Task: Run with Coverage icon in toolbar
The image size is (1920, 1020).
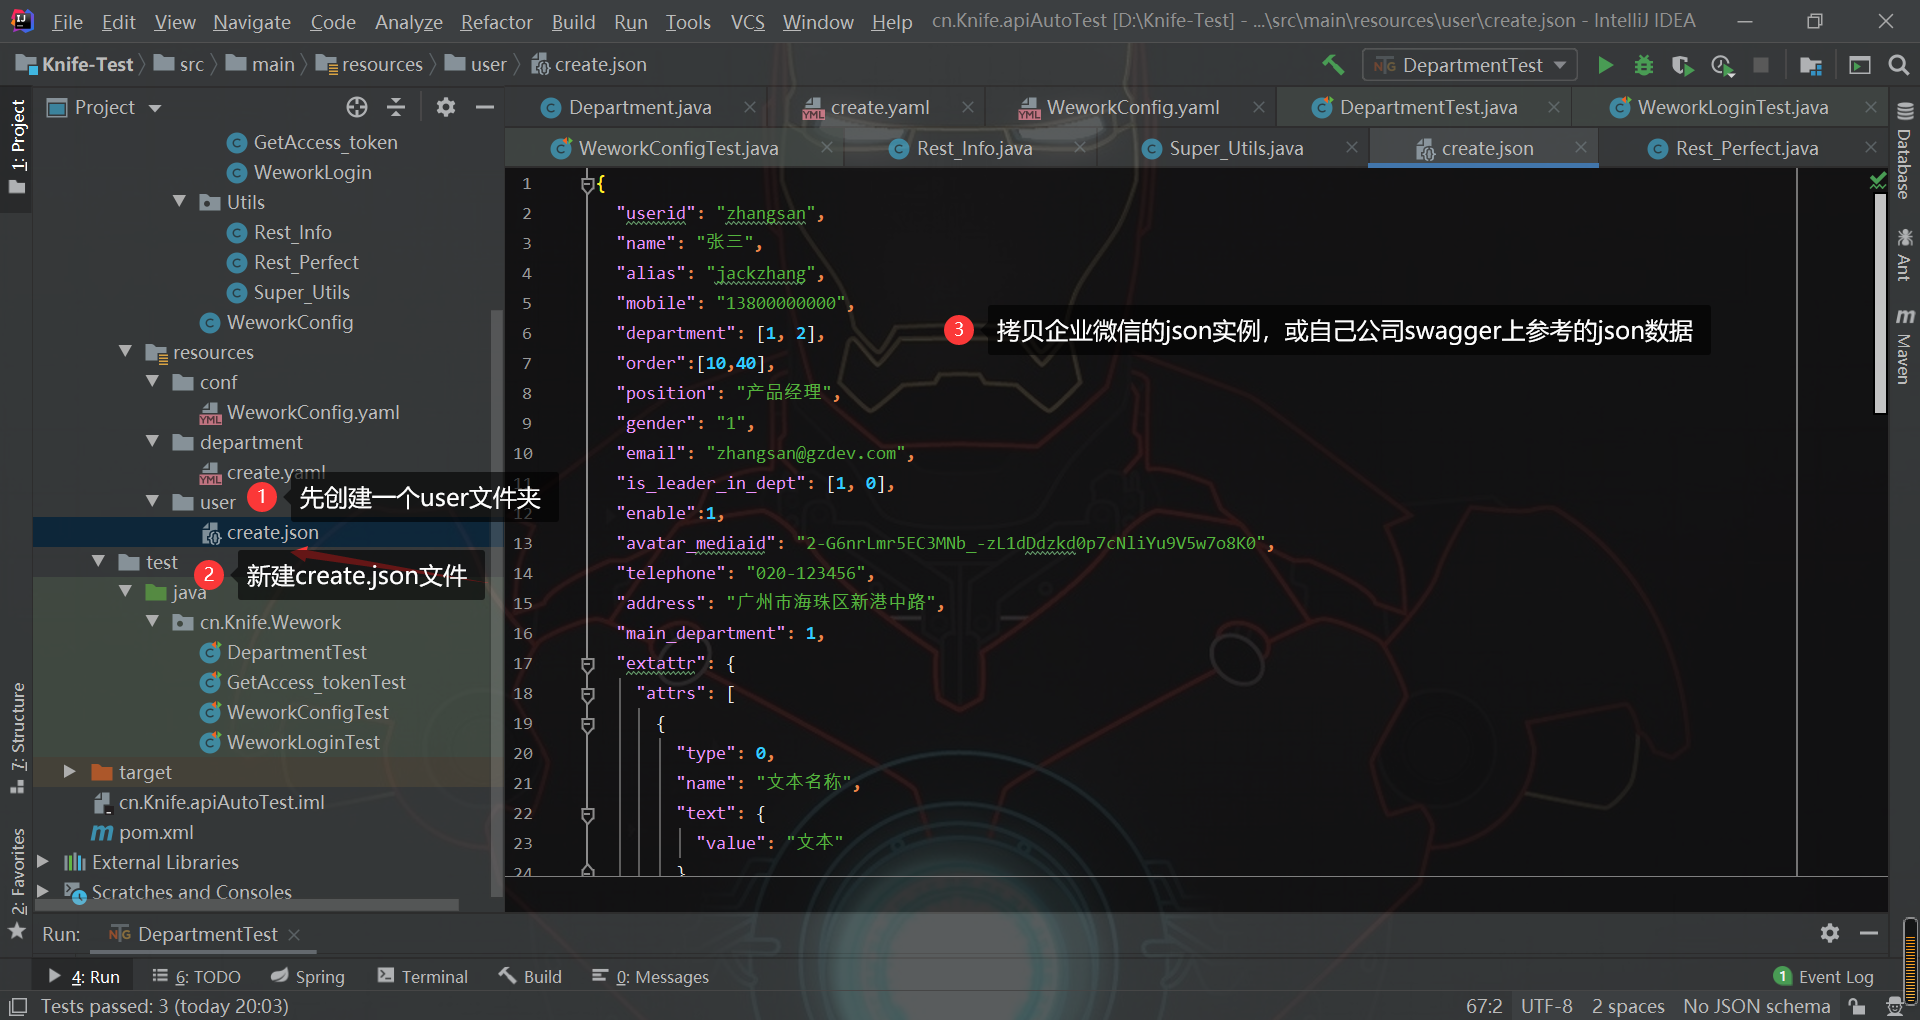Action: pos(1682,65)
